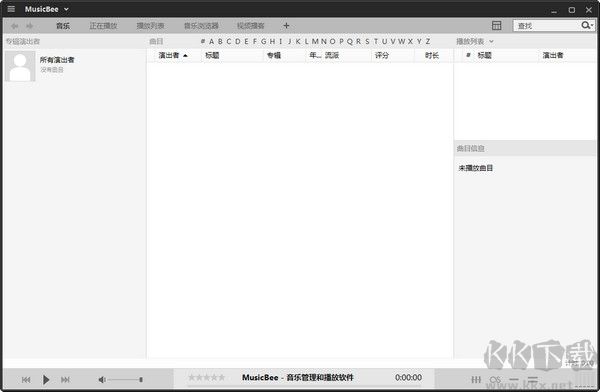Sort by 演出者 column header

[x=169, y=56]
